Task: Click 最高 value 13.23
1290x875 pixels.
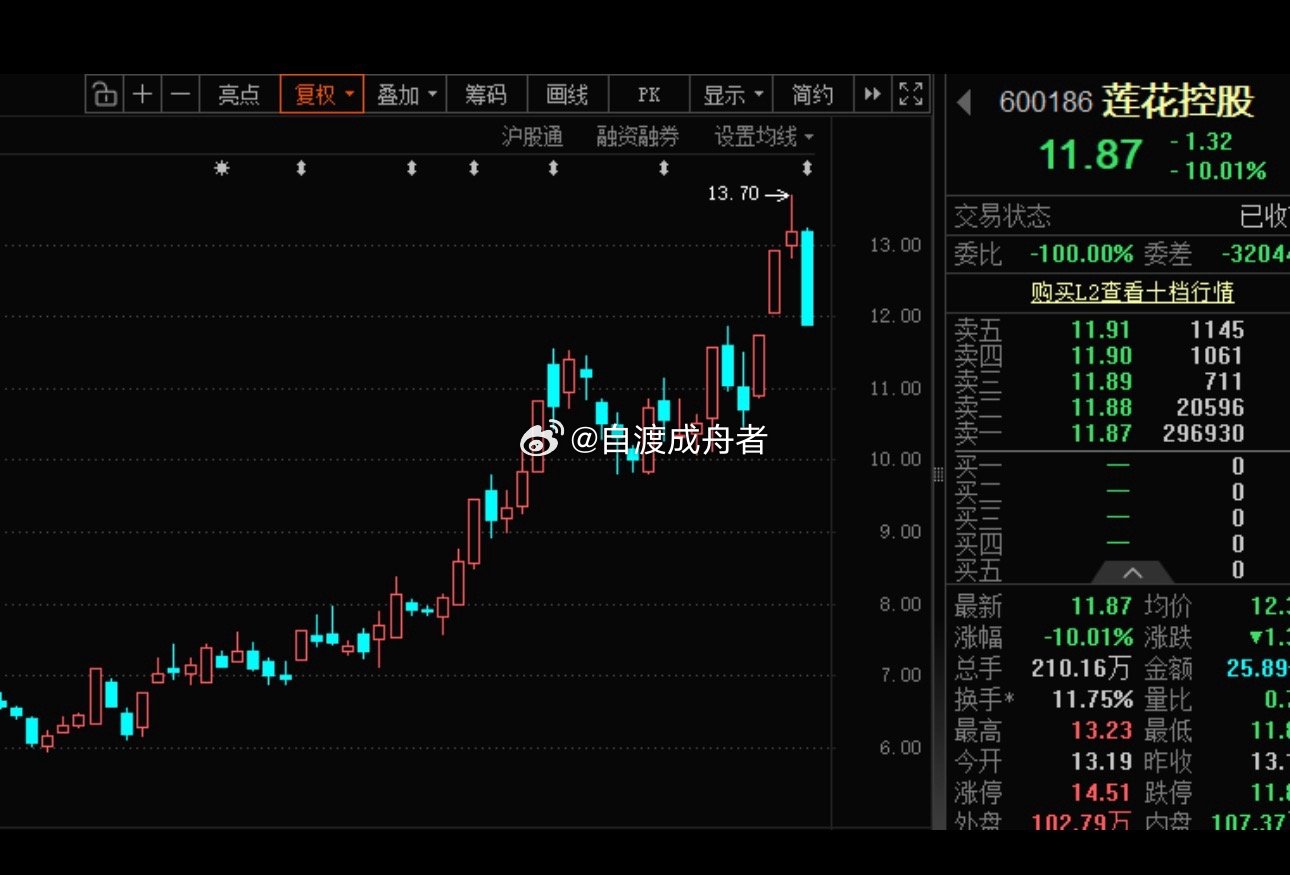Action: coord(1102,731)
